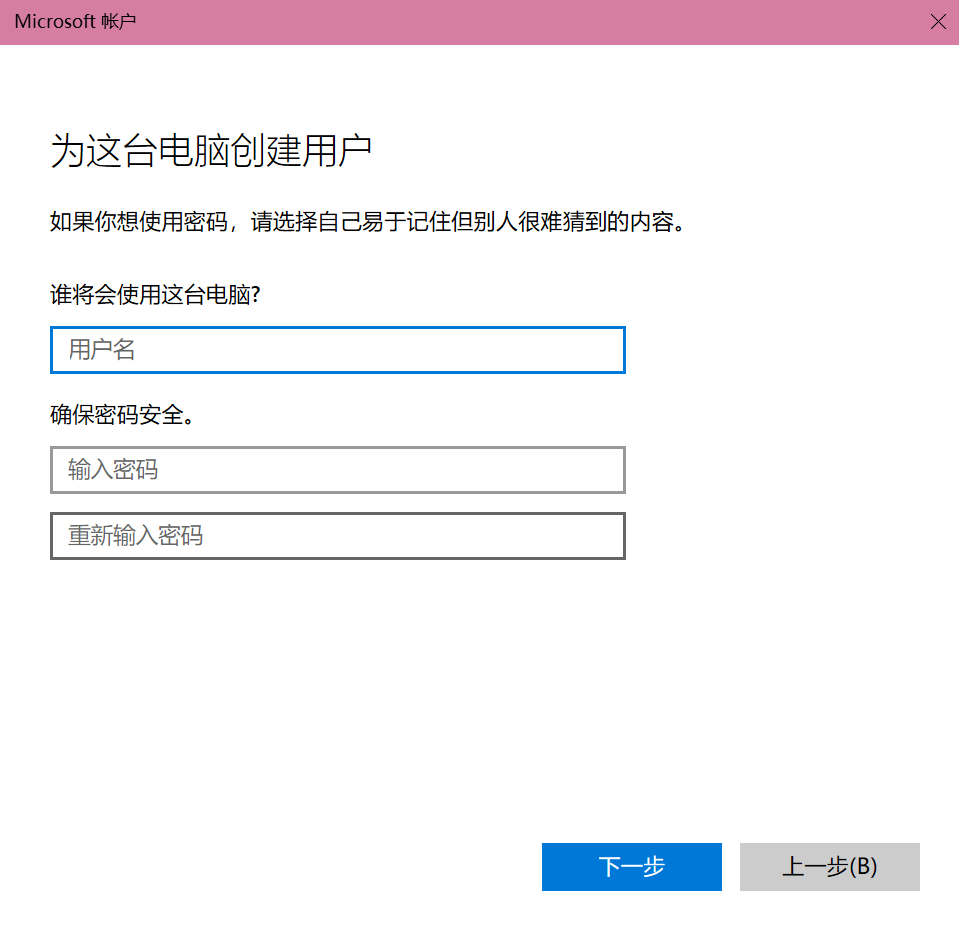
Task: Close the Microsoft 帐户 dialog
Action: pyautogui.click(x=938, y=22)
